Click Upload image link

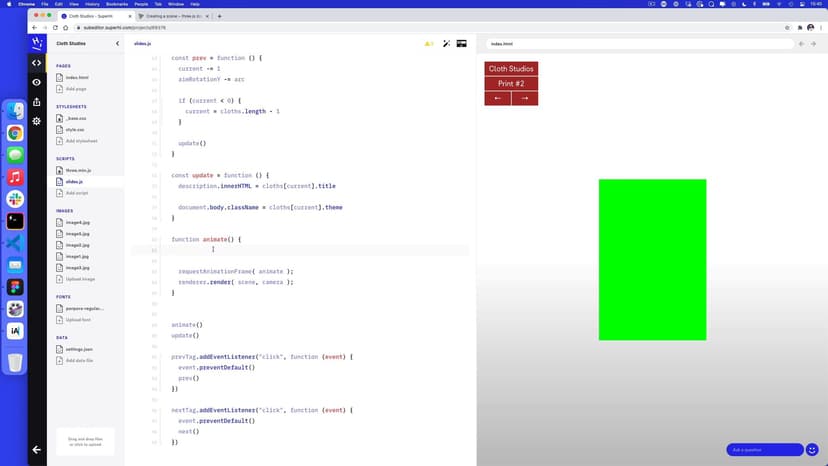point(80,279)
